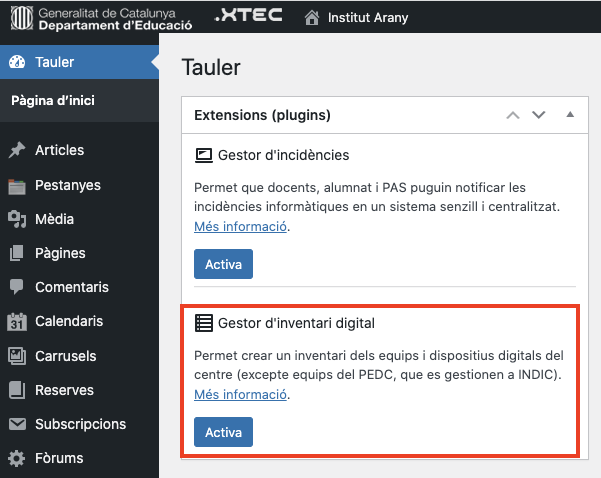This screenshot has width=601, height=478.
Task: Move Extensions panel up with chevron arrow
Action: (513, 115)
